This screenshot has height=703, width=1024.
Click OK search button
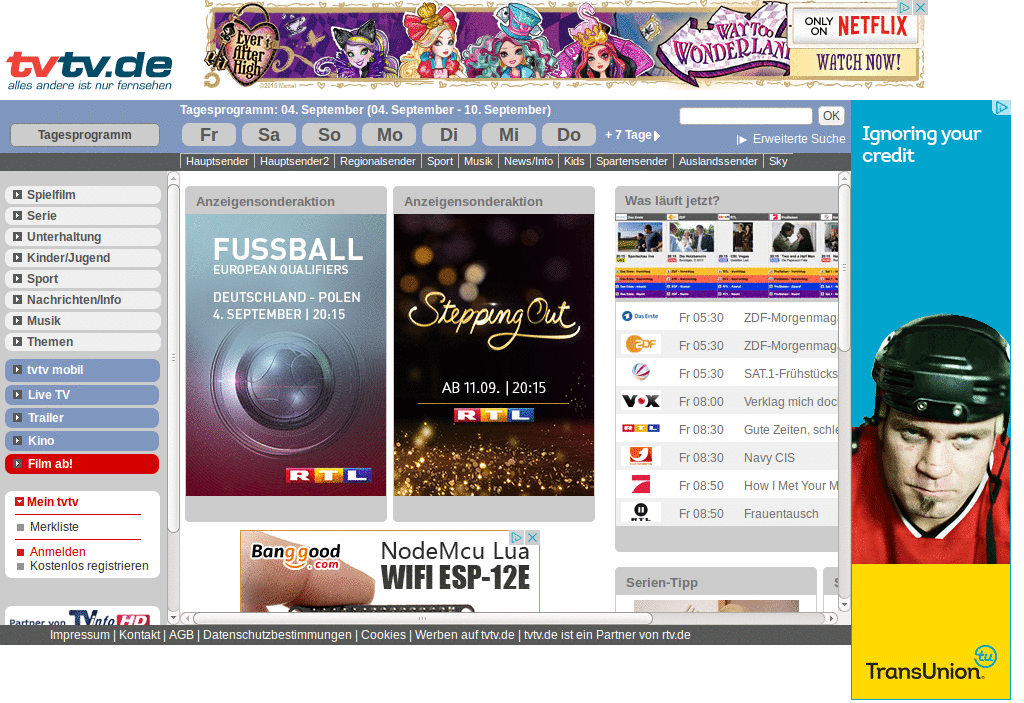831,116
